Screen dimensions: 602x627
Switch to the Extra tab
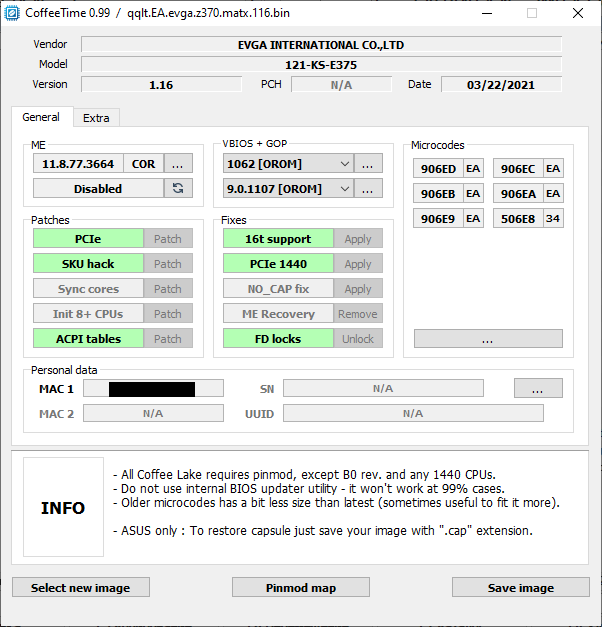pyautogui.click(x=96, y=118)
